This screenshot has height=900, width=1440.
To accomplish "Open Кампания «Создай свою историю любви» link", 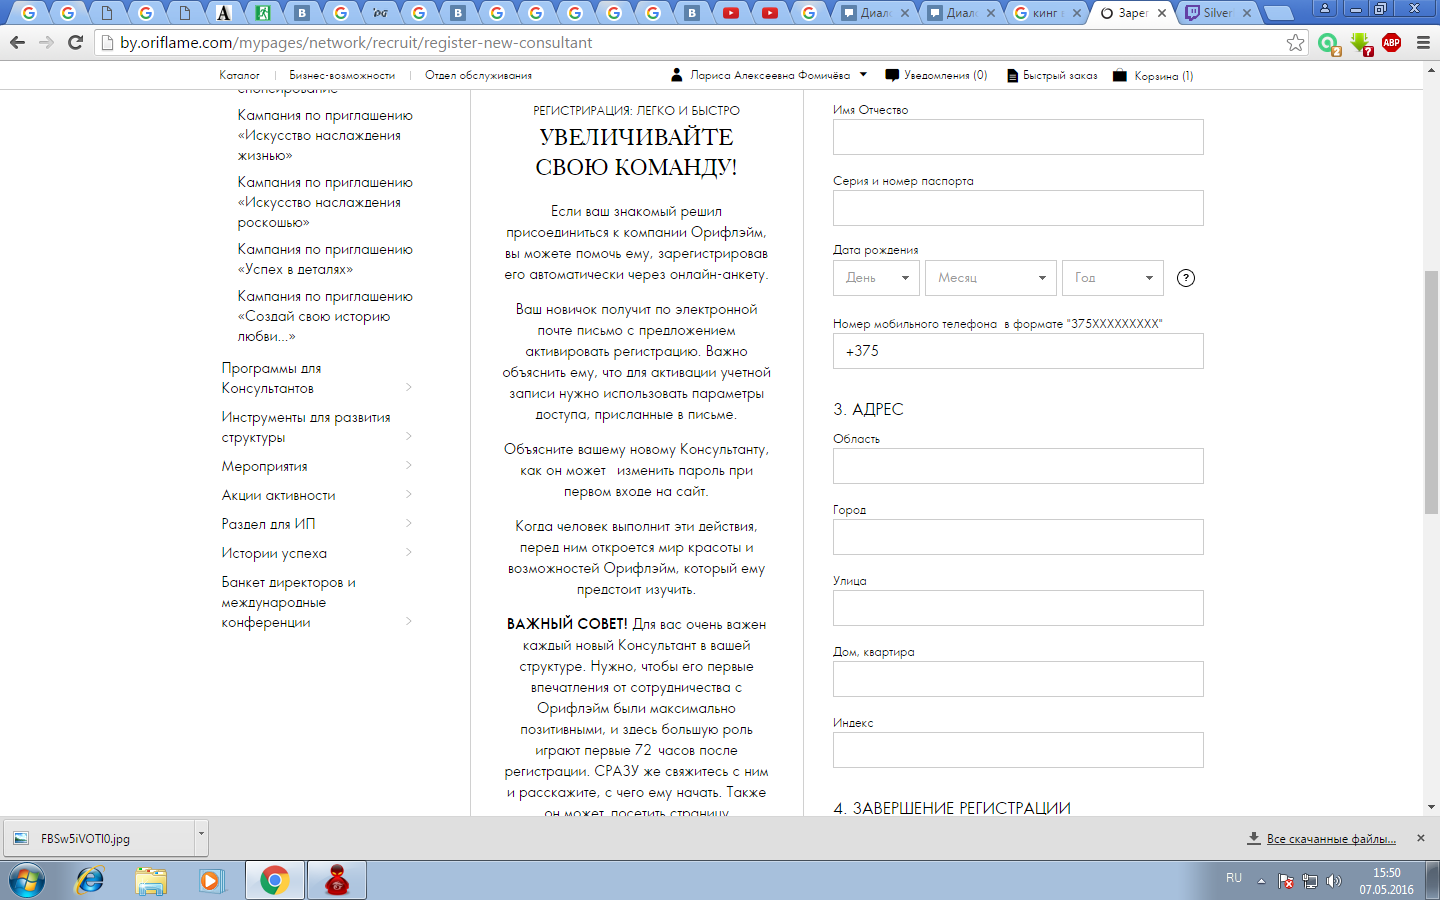I will tap(325, 316).
